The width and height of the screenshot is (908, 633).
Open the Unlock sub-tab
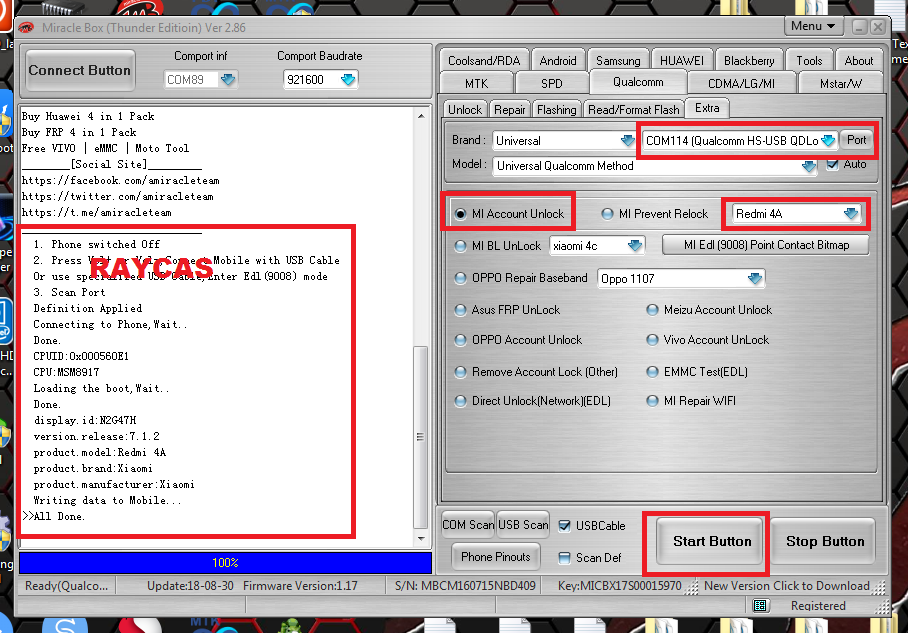coord(465,109)
